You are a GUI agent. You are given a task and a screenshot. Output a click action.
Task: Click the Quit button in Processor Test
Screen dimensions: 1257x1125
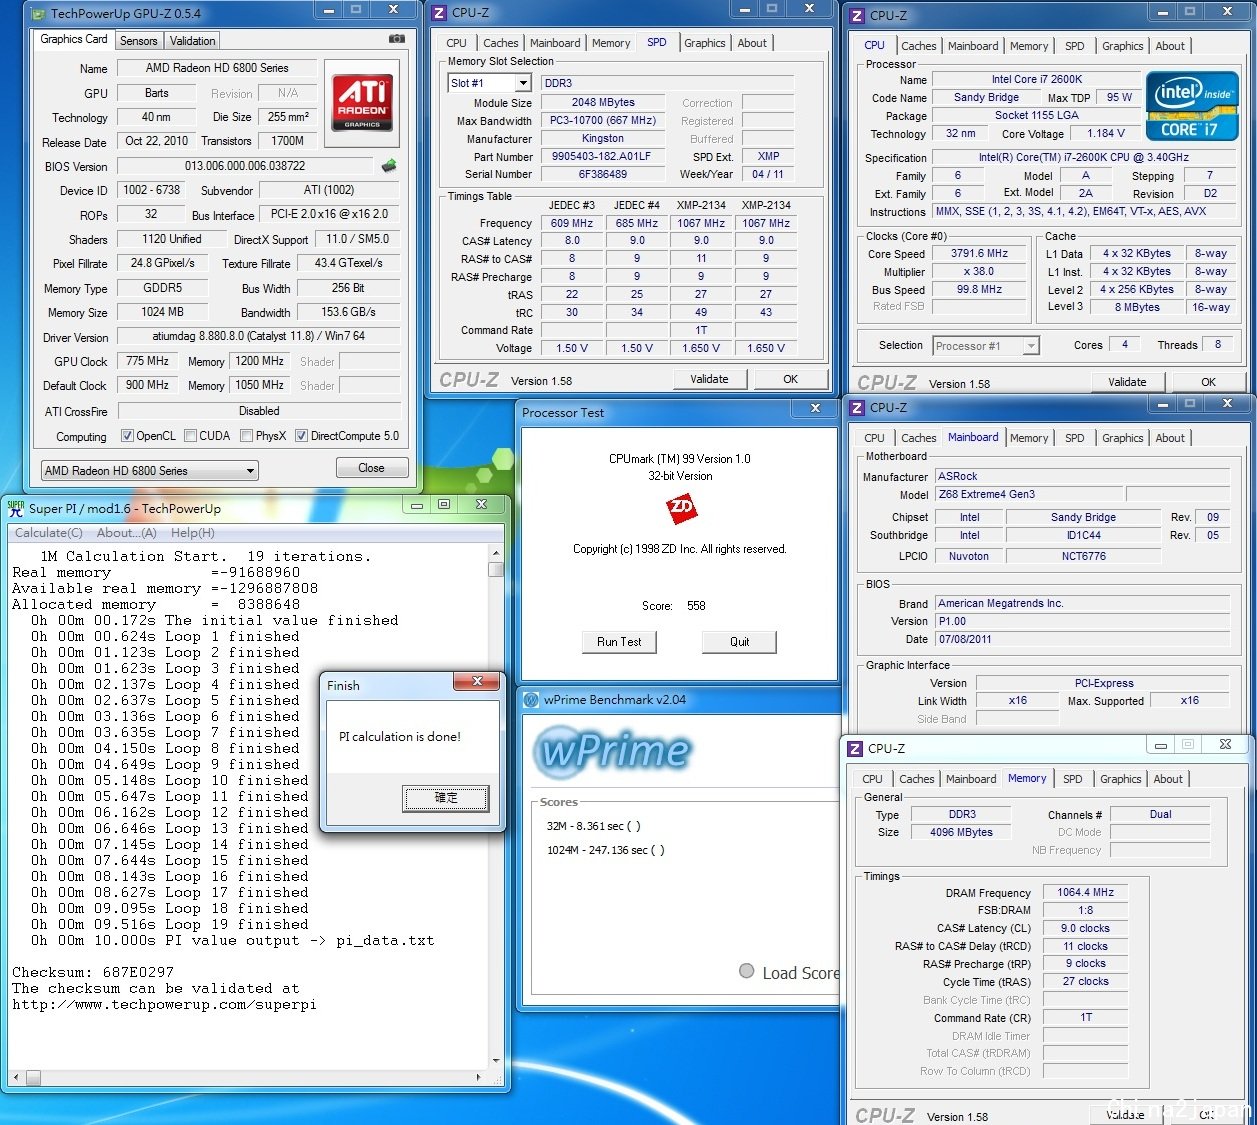tap(740, 642)
